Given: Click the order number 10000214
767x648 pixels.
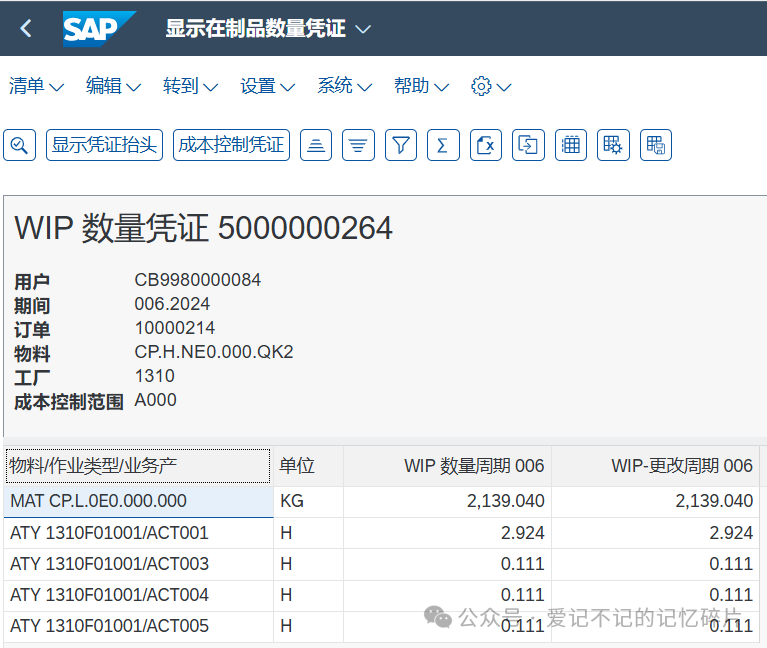Looking at the screenshot, I should tap(175, 328).
